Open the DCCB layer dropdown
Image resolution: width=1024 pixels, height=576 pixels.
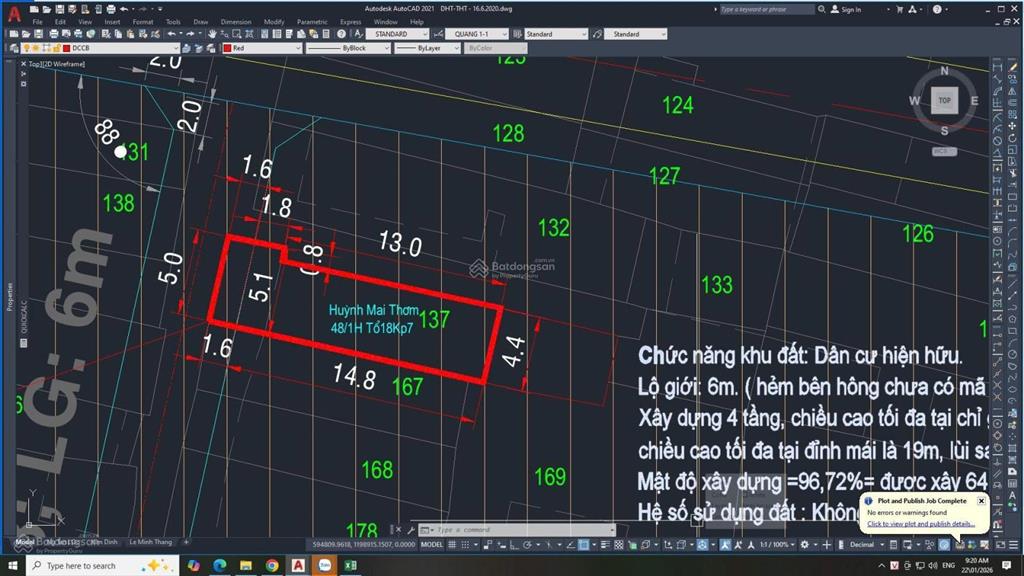(176, 47)
